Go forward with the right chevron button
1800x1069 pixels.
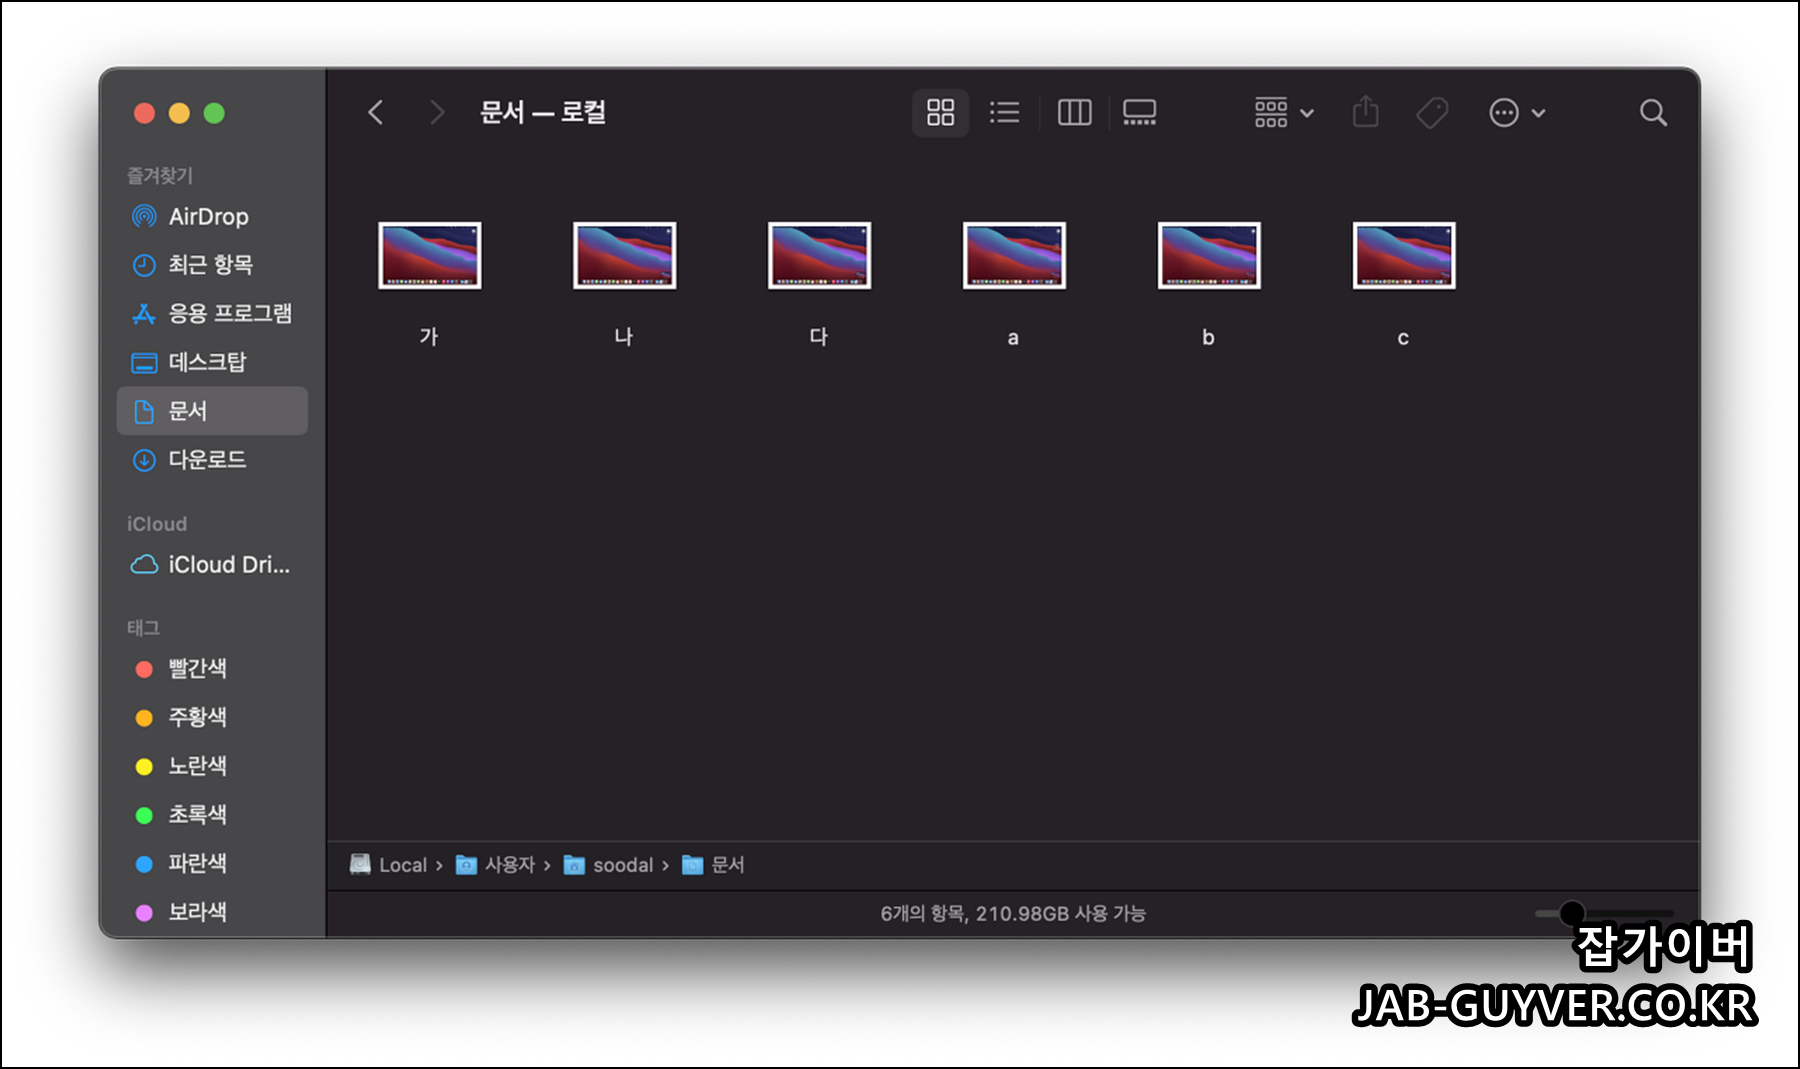coord(436,112)
